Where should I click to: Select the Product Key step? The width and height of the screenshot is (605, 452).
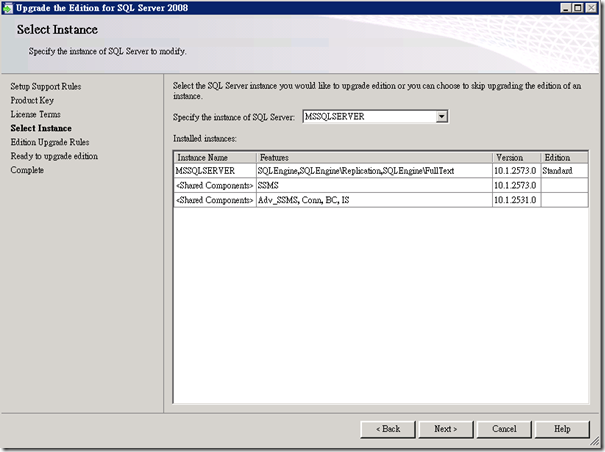33,101
